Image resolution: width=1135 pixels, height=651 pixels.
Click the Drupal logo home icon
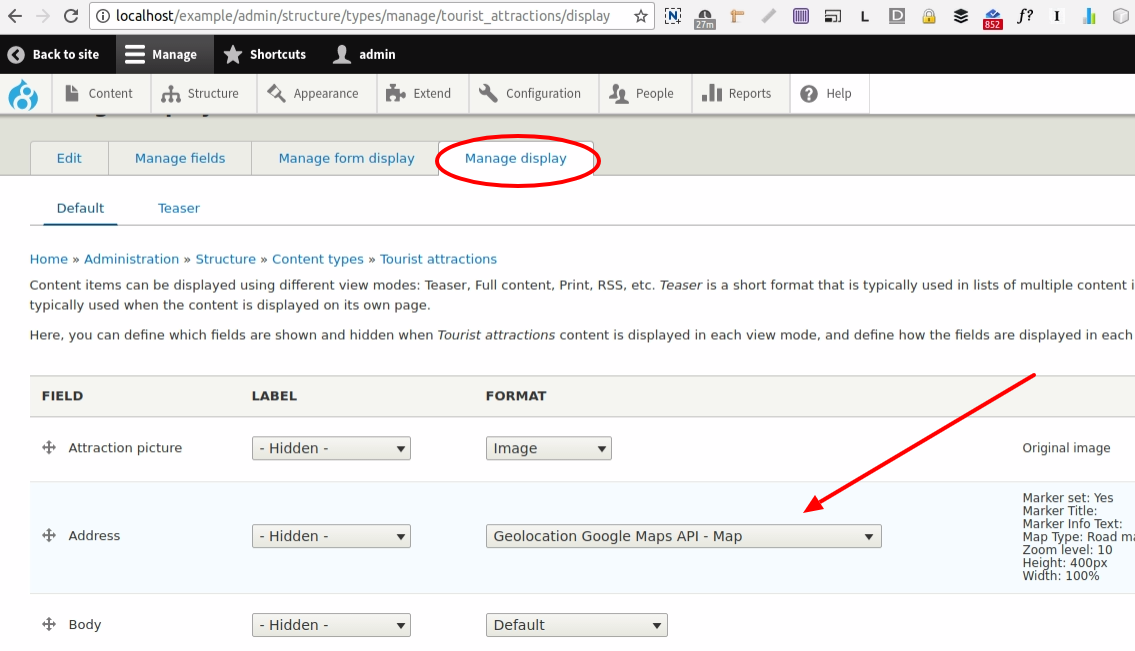coord(22,95)
